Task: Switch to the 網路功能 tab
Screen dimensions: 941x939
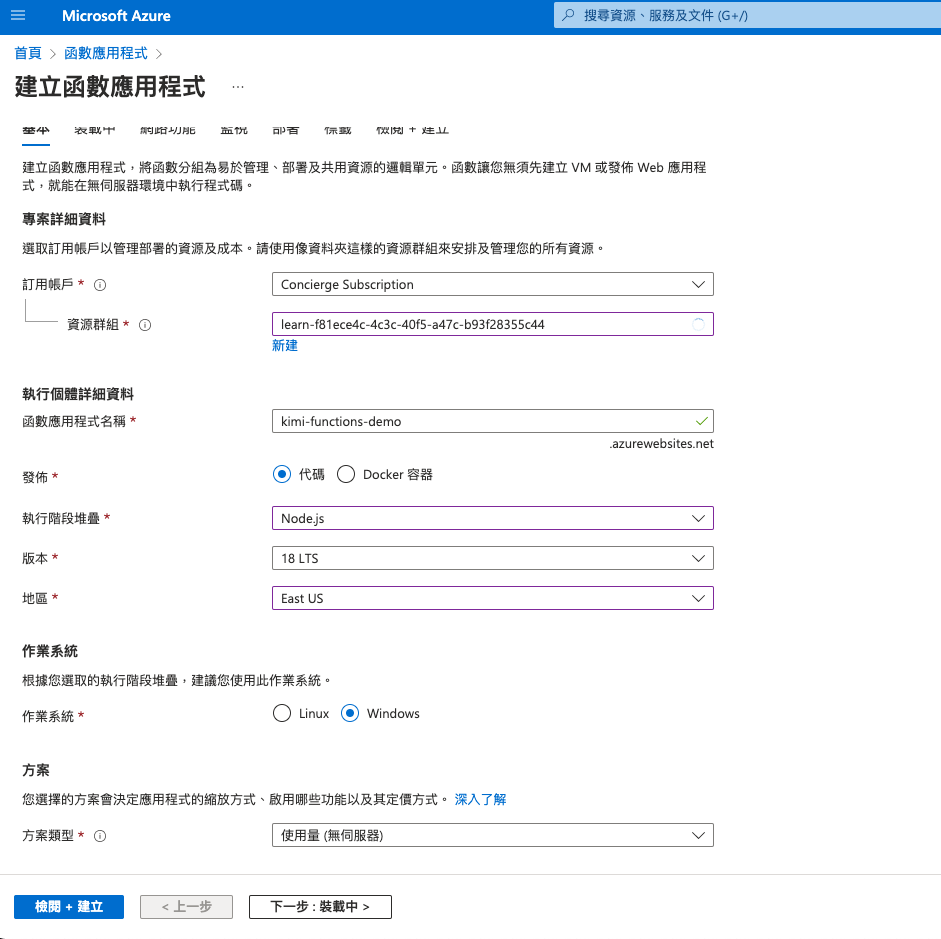Action: pyautogui.click(x=167, y=130)
